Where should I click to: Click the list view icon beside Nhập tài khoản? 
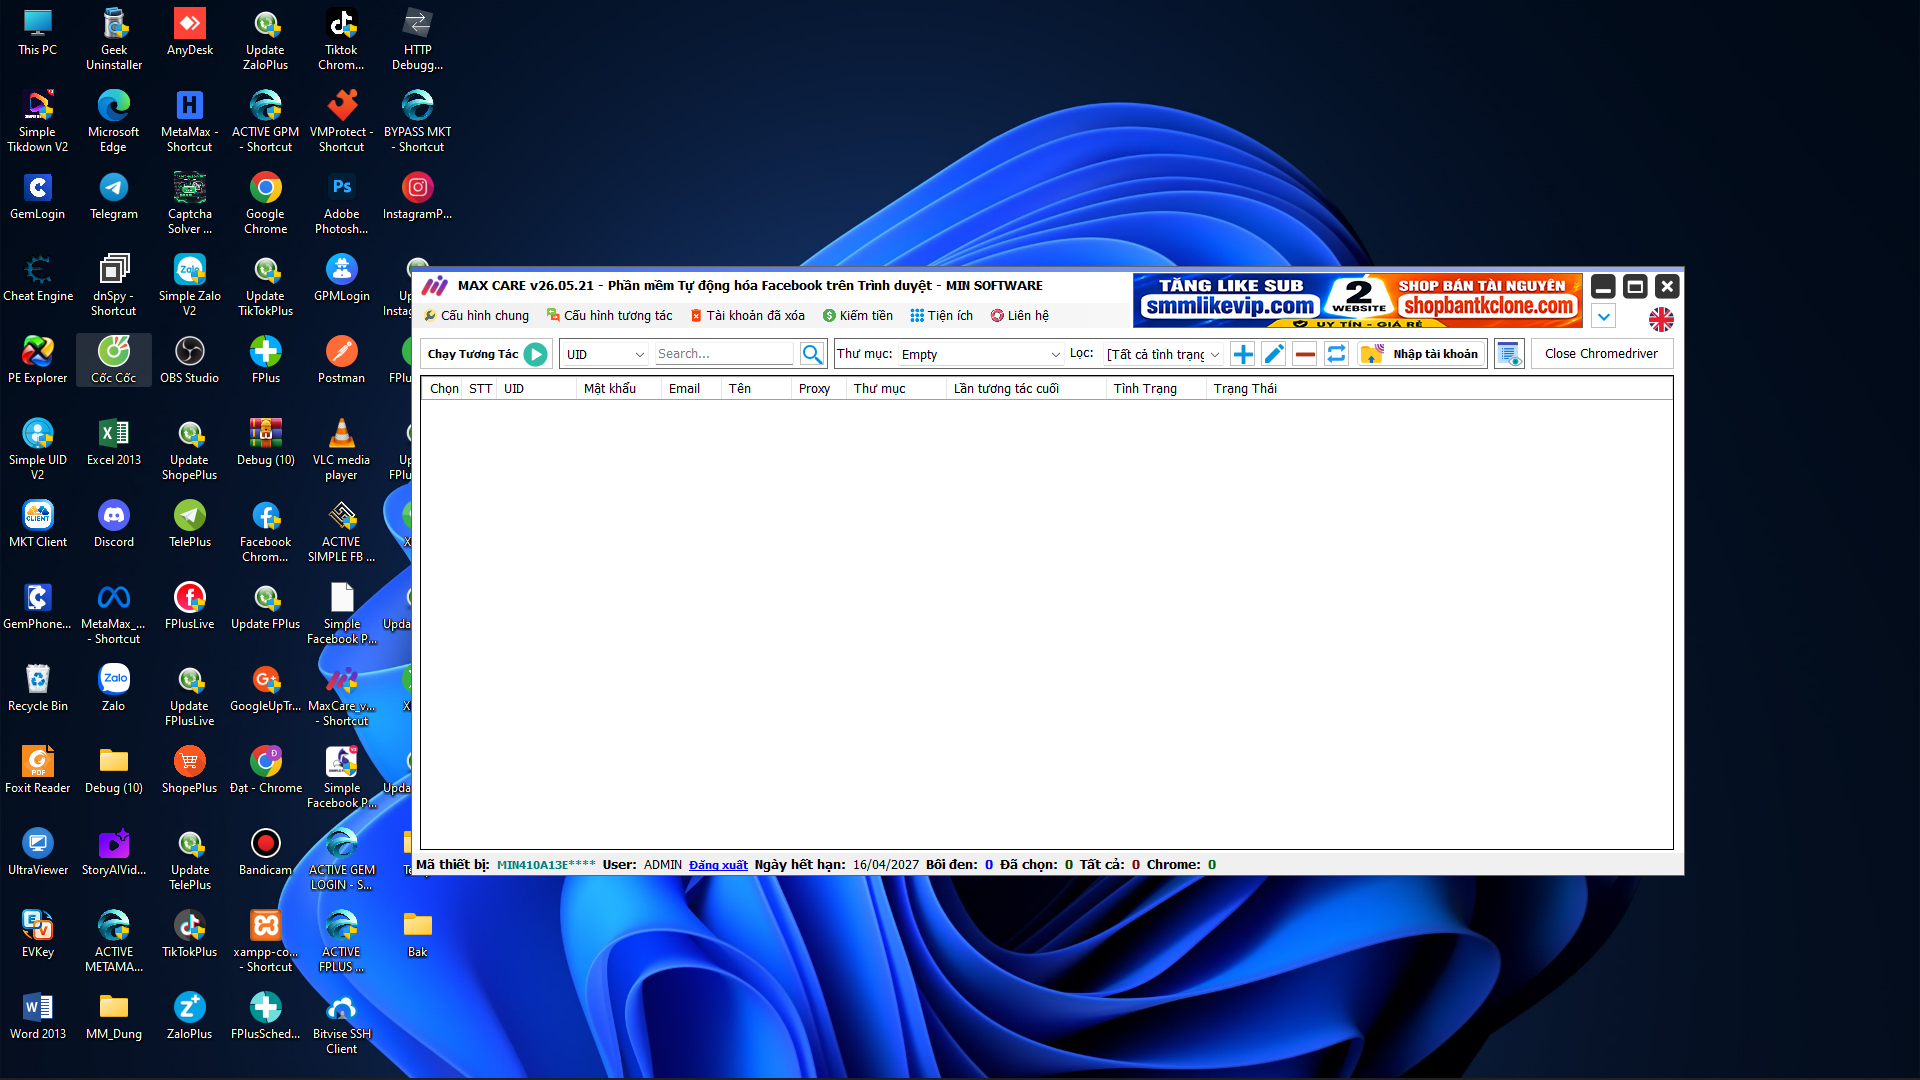tap(1509, 354)
